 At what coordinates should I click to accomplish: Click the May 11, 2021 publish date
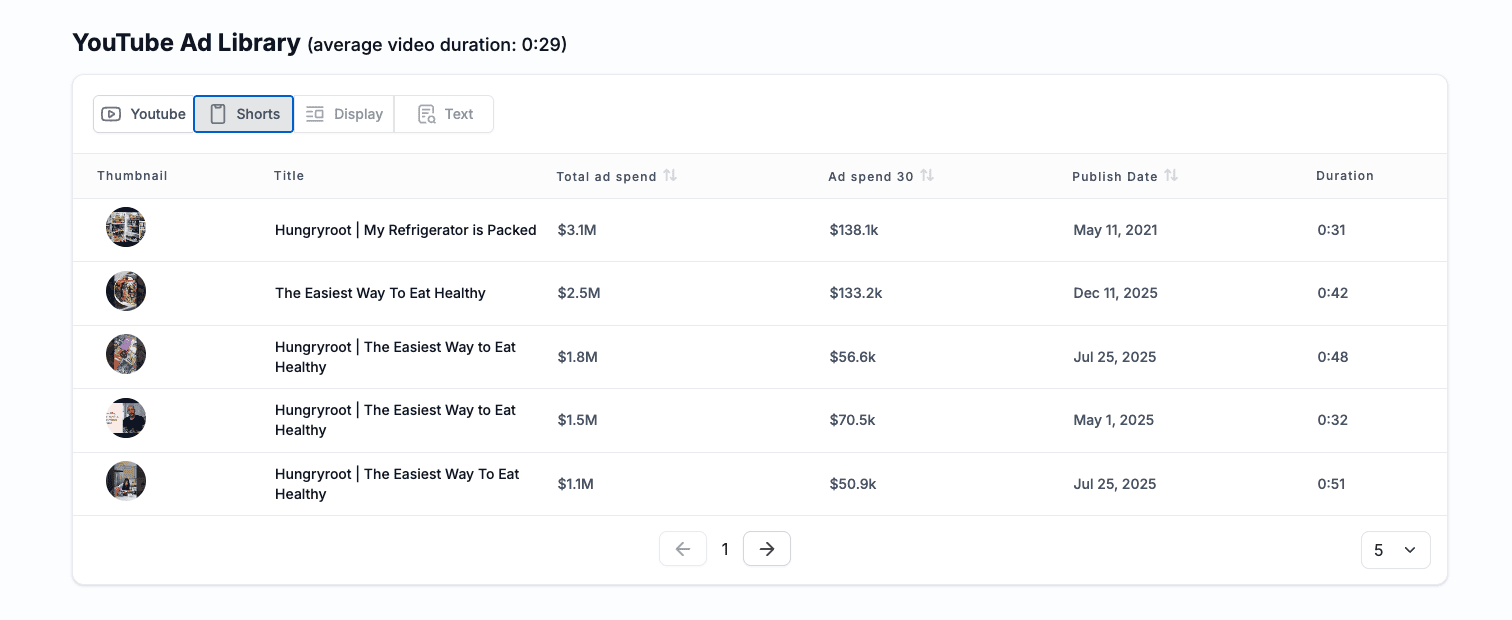(x=1115, y=230)
